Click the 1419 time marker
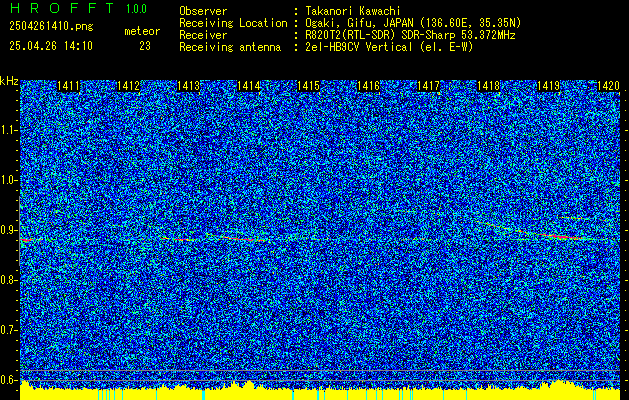Screen dimensions: 629x400 (x=548, y=86)
